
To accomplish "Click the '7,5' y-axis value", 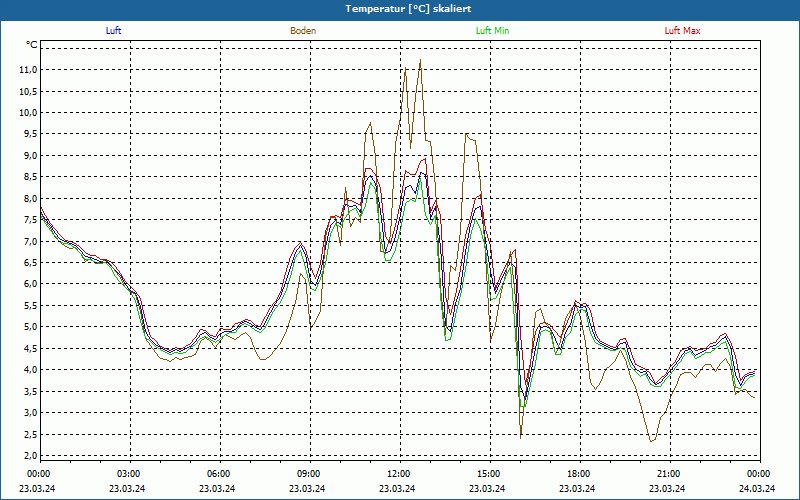I will tap(30, 220).
